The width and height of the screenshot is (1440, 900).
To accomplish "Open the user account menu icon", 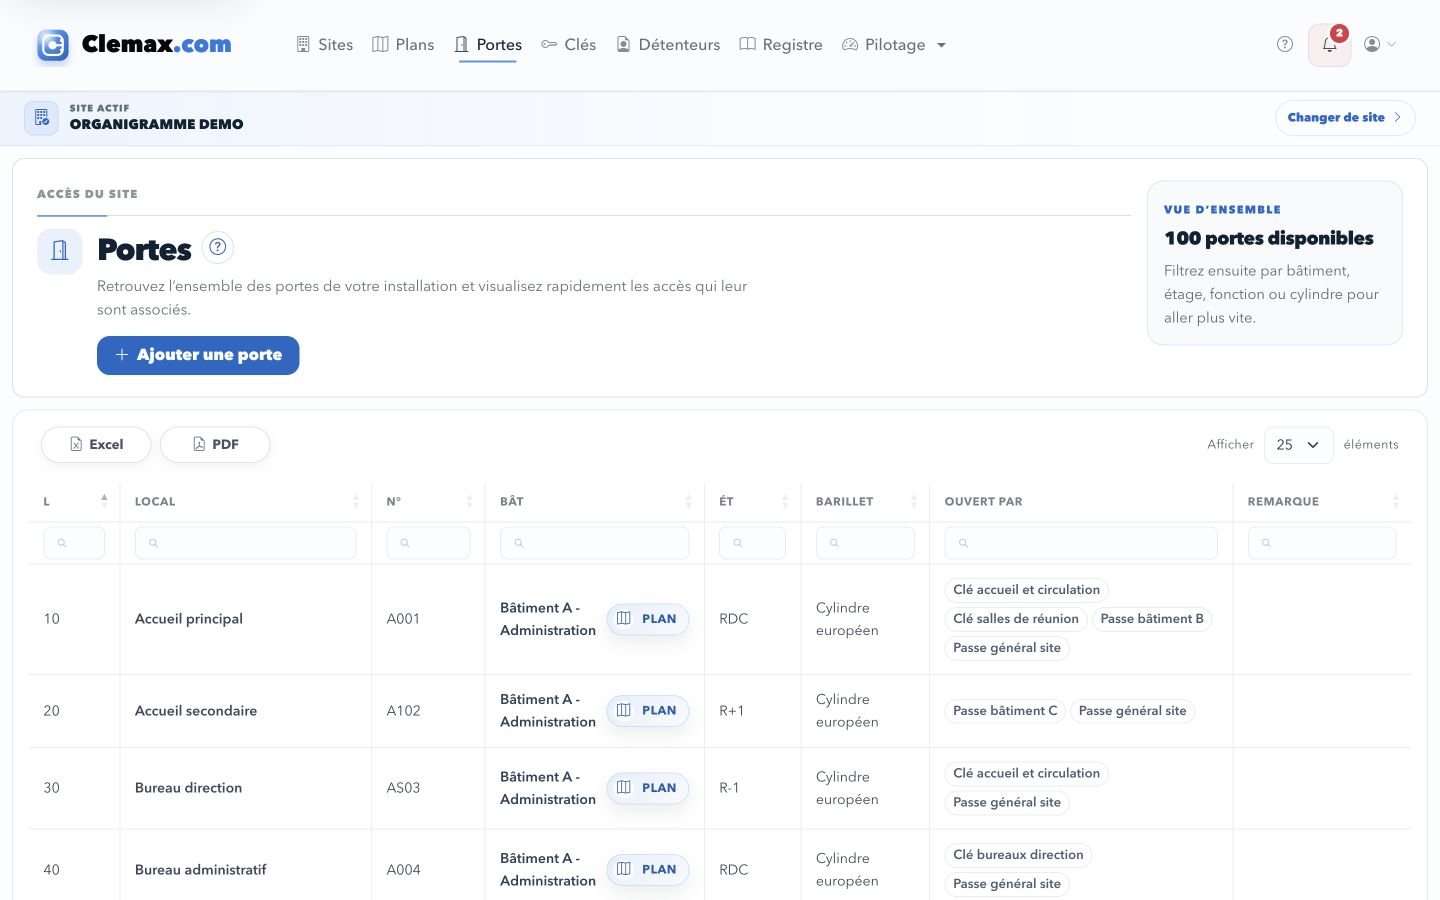I will (1379, 44).
